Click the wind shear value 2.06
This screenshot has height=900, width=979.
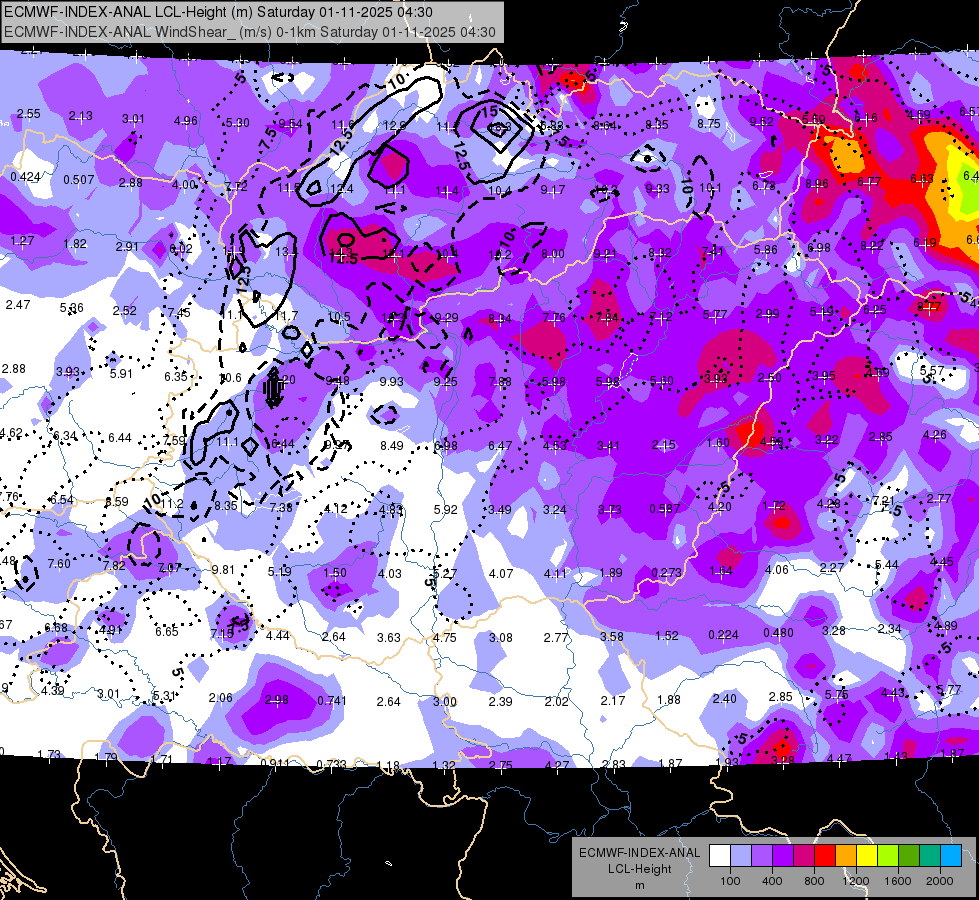220,698
